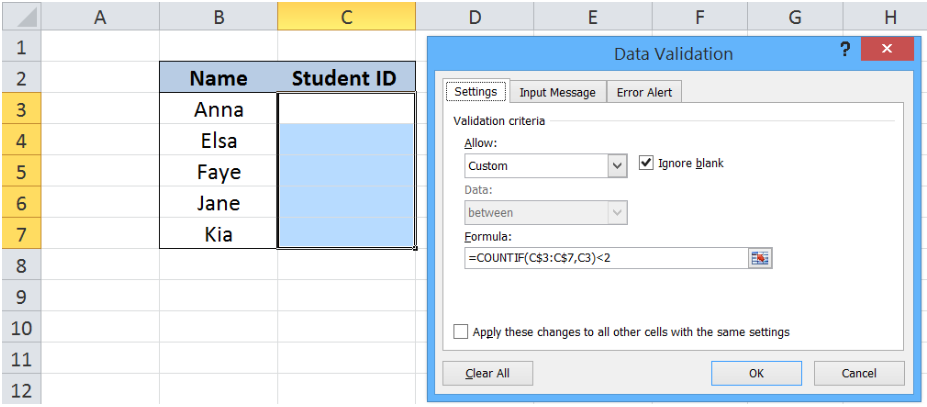
Task: Enable Apply these changes to all other cells
Action: pos(460,331)
